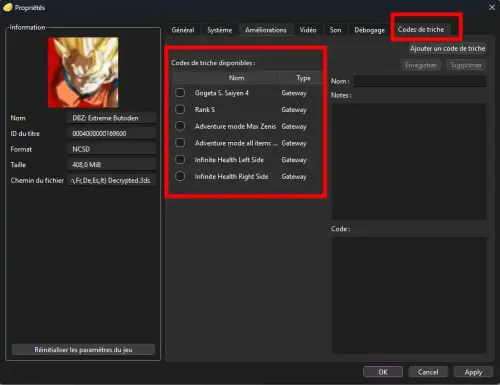Tick the Rank S cheat checkbox
The image size is (500, 385).
(x=180, y=109)
